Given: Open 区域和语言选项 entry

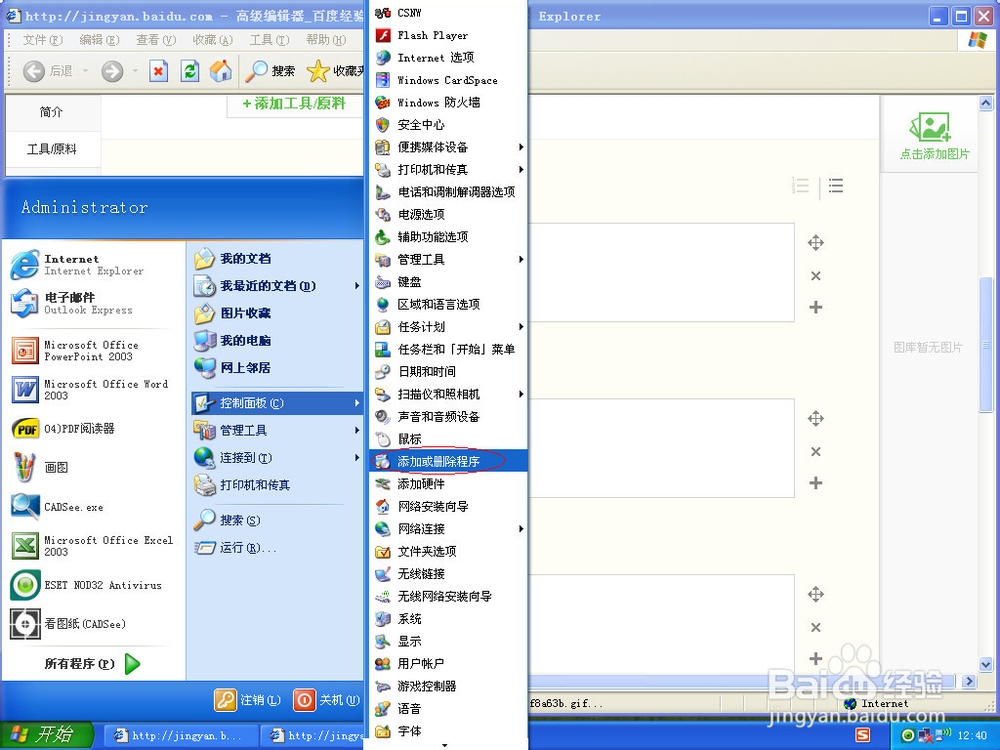Looking at the screenshot, I should 448,304.
